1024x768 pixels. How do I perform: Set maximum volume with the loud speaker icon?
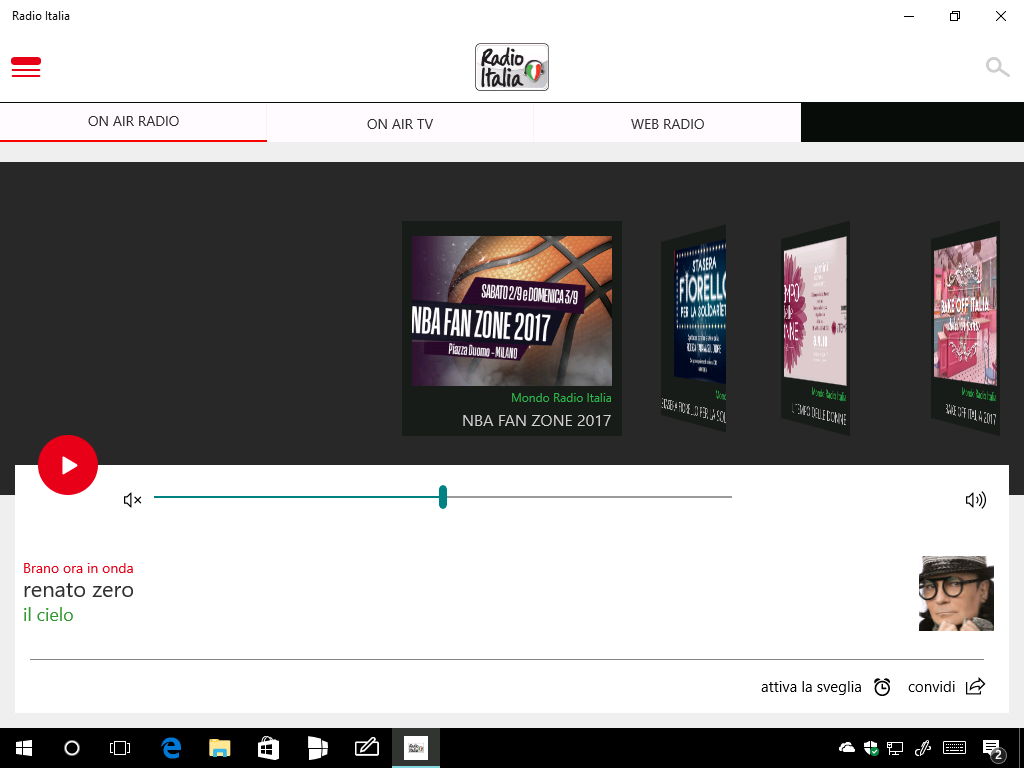point(976,500)
